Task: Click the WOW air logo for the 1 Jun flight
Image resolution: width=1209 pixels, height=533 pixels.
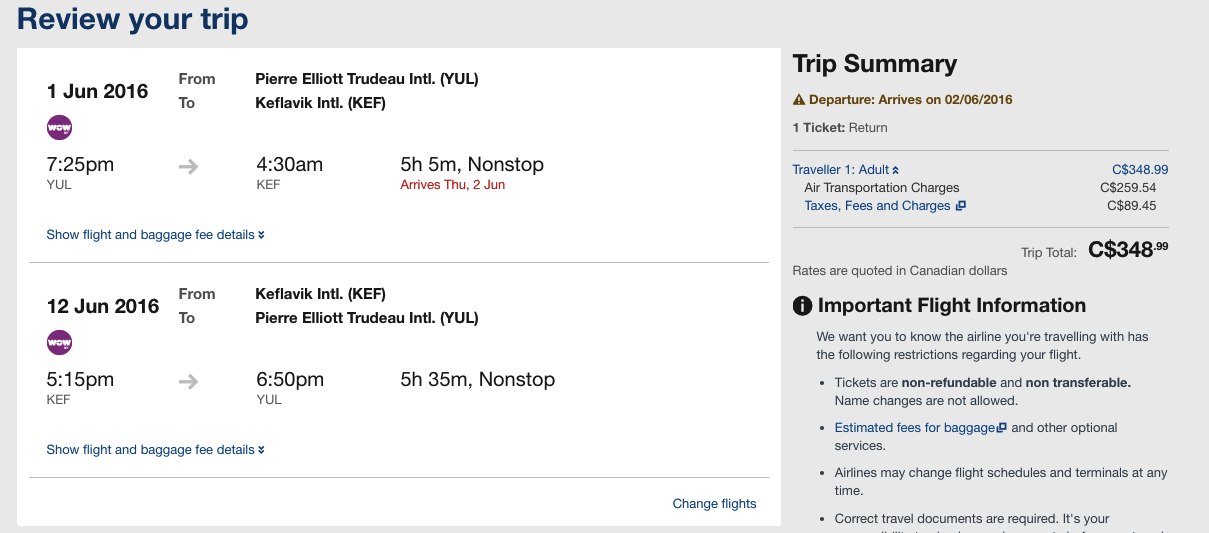Action: 60,128
